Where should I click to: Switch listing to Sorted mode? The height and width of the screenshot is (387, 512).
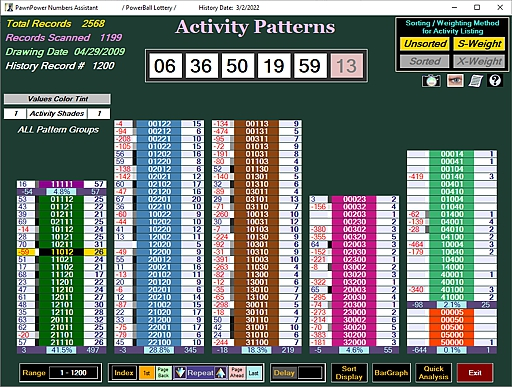point(425,61)
